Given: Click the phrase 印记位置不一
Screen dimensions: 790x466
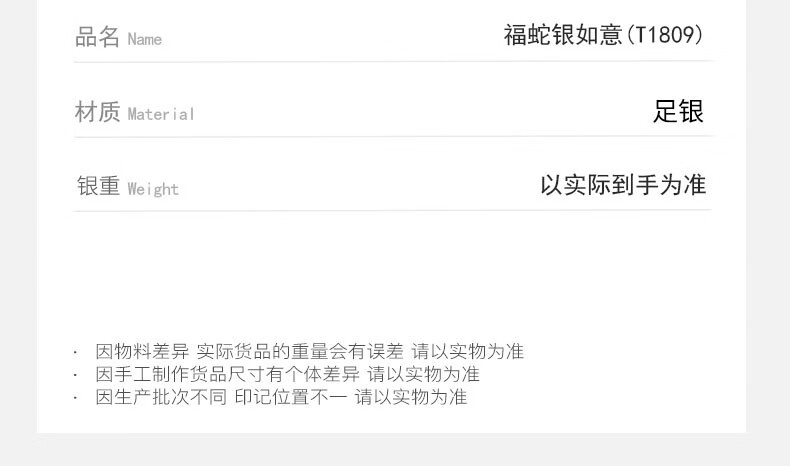Looking at the screenshot, I should [291, 397].
